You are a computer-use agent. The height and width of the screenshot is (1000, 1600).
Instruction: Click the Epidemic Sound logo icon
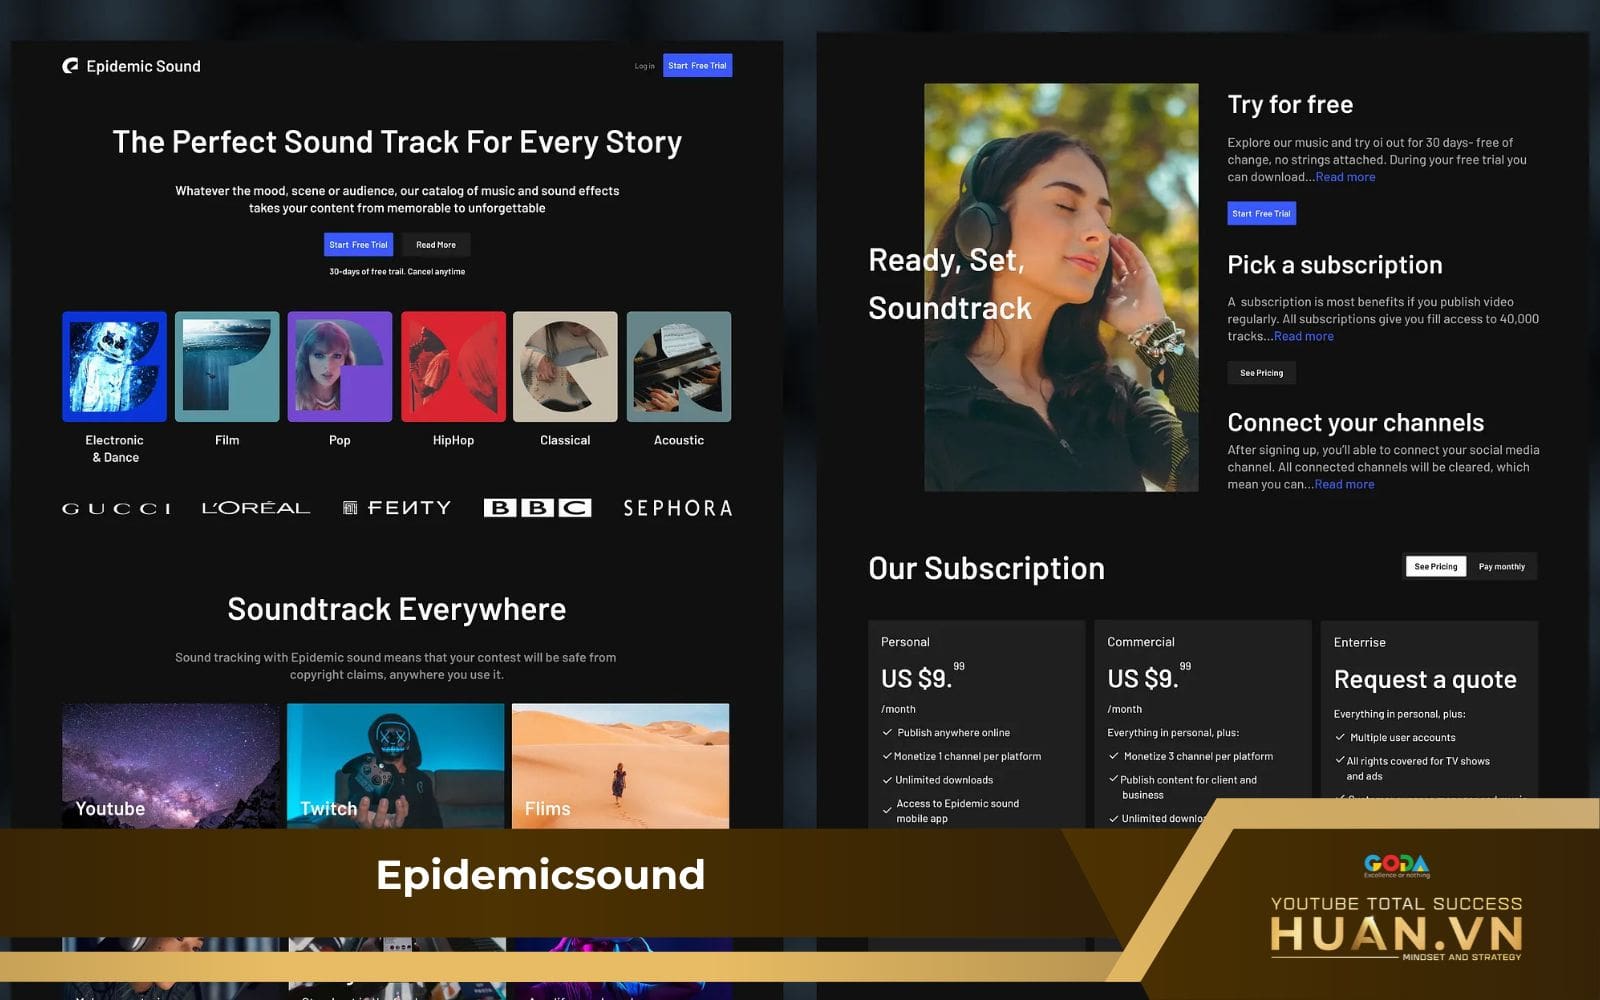[70, 66]
